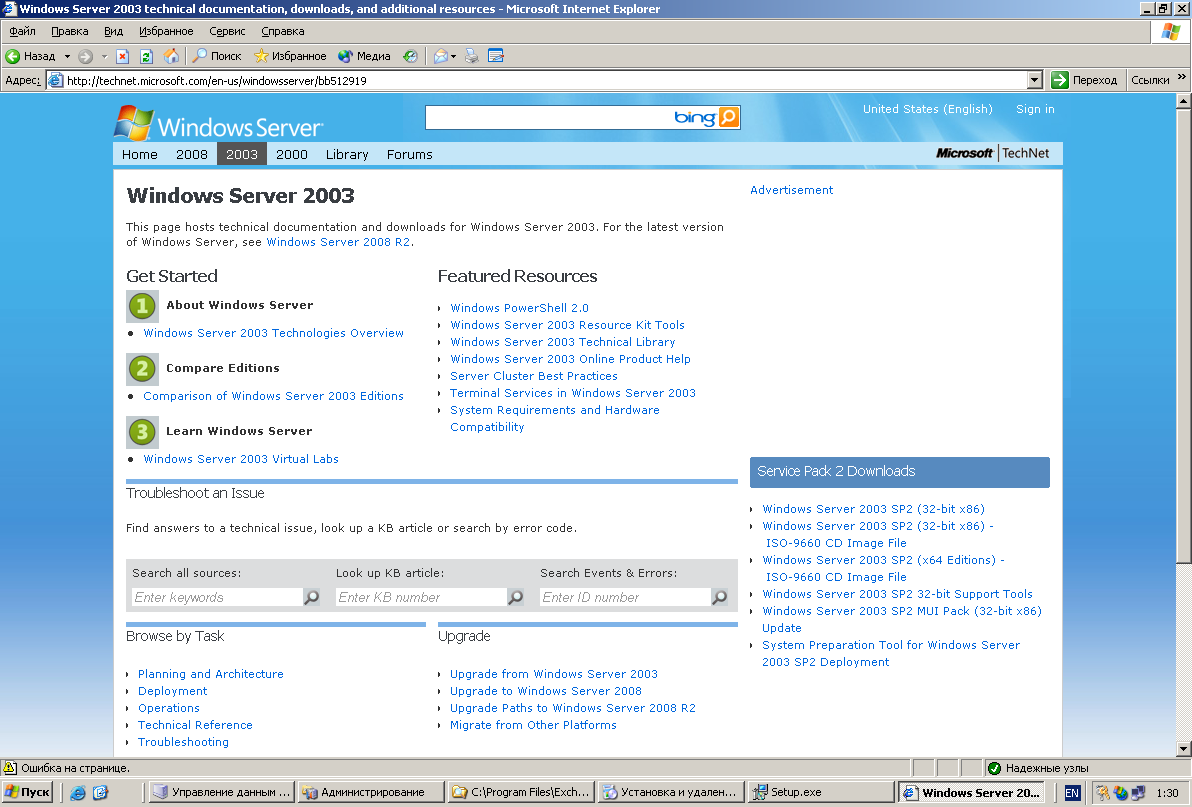Click the Enter ID number field
Screen dimensions: 1192x807
coord(625,597)
